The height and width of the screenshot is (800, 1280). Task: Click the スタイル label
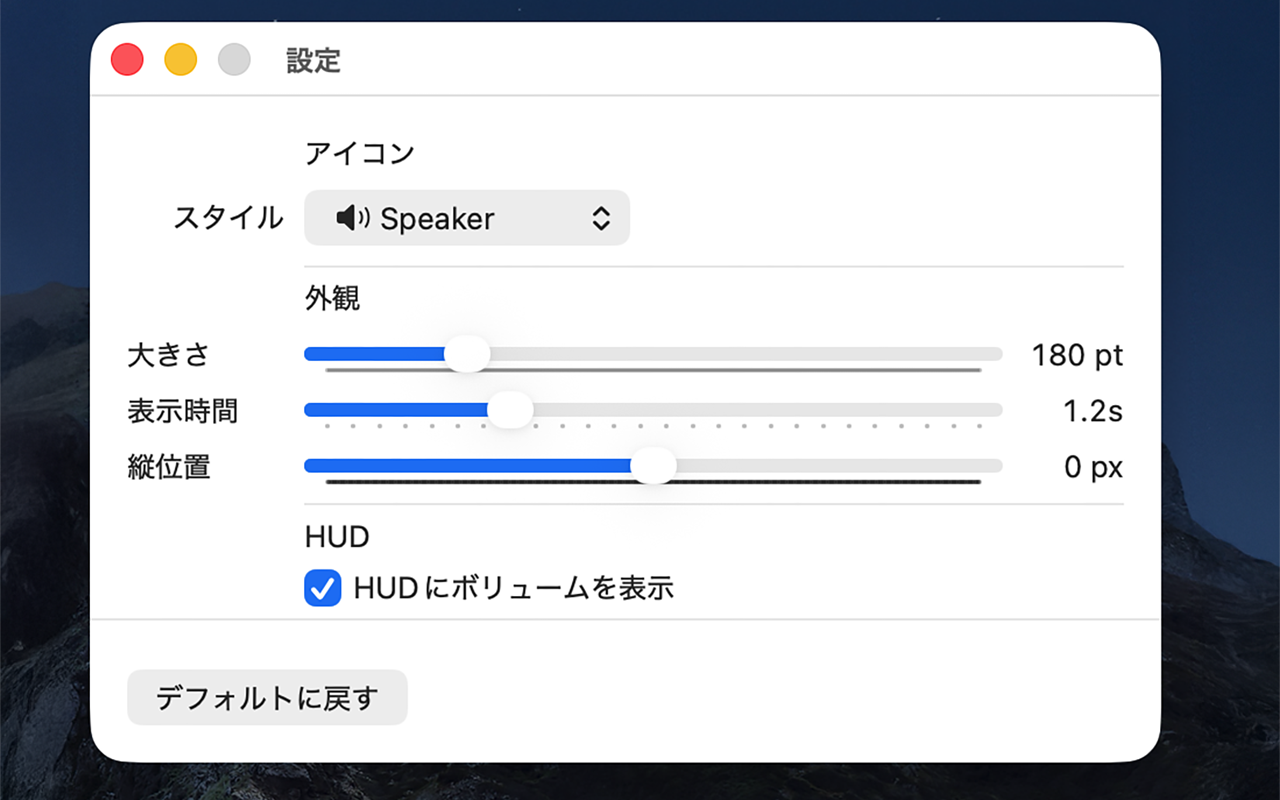(228, 218)
